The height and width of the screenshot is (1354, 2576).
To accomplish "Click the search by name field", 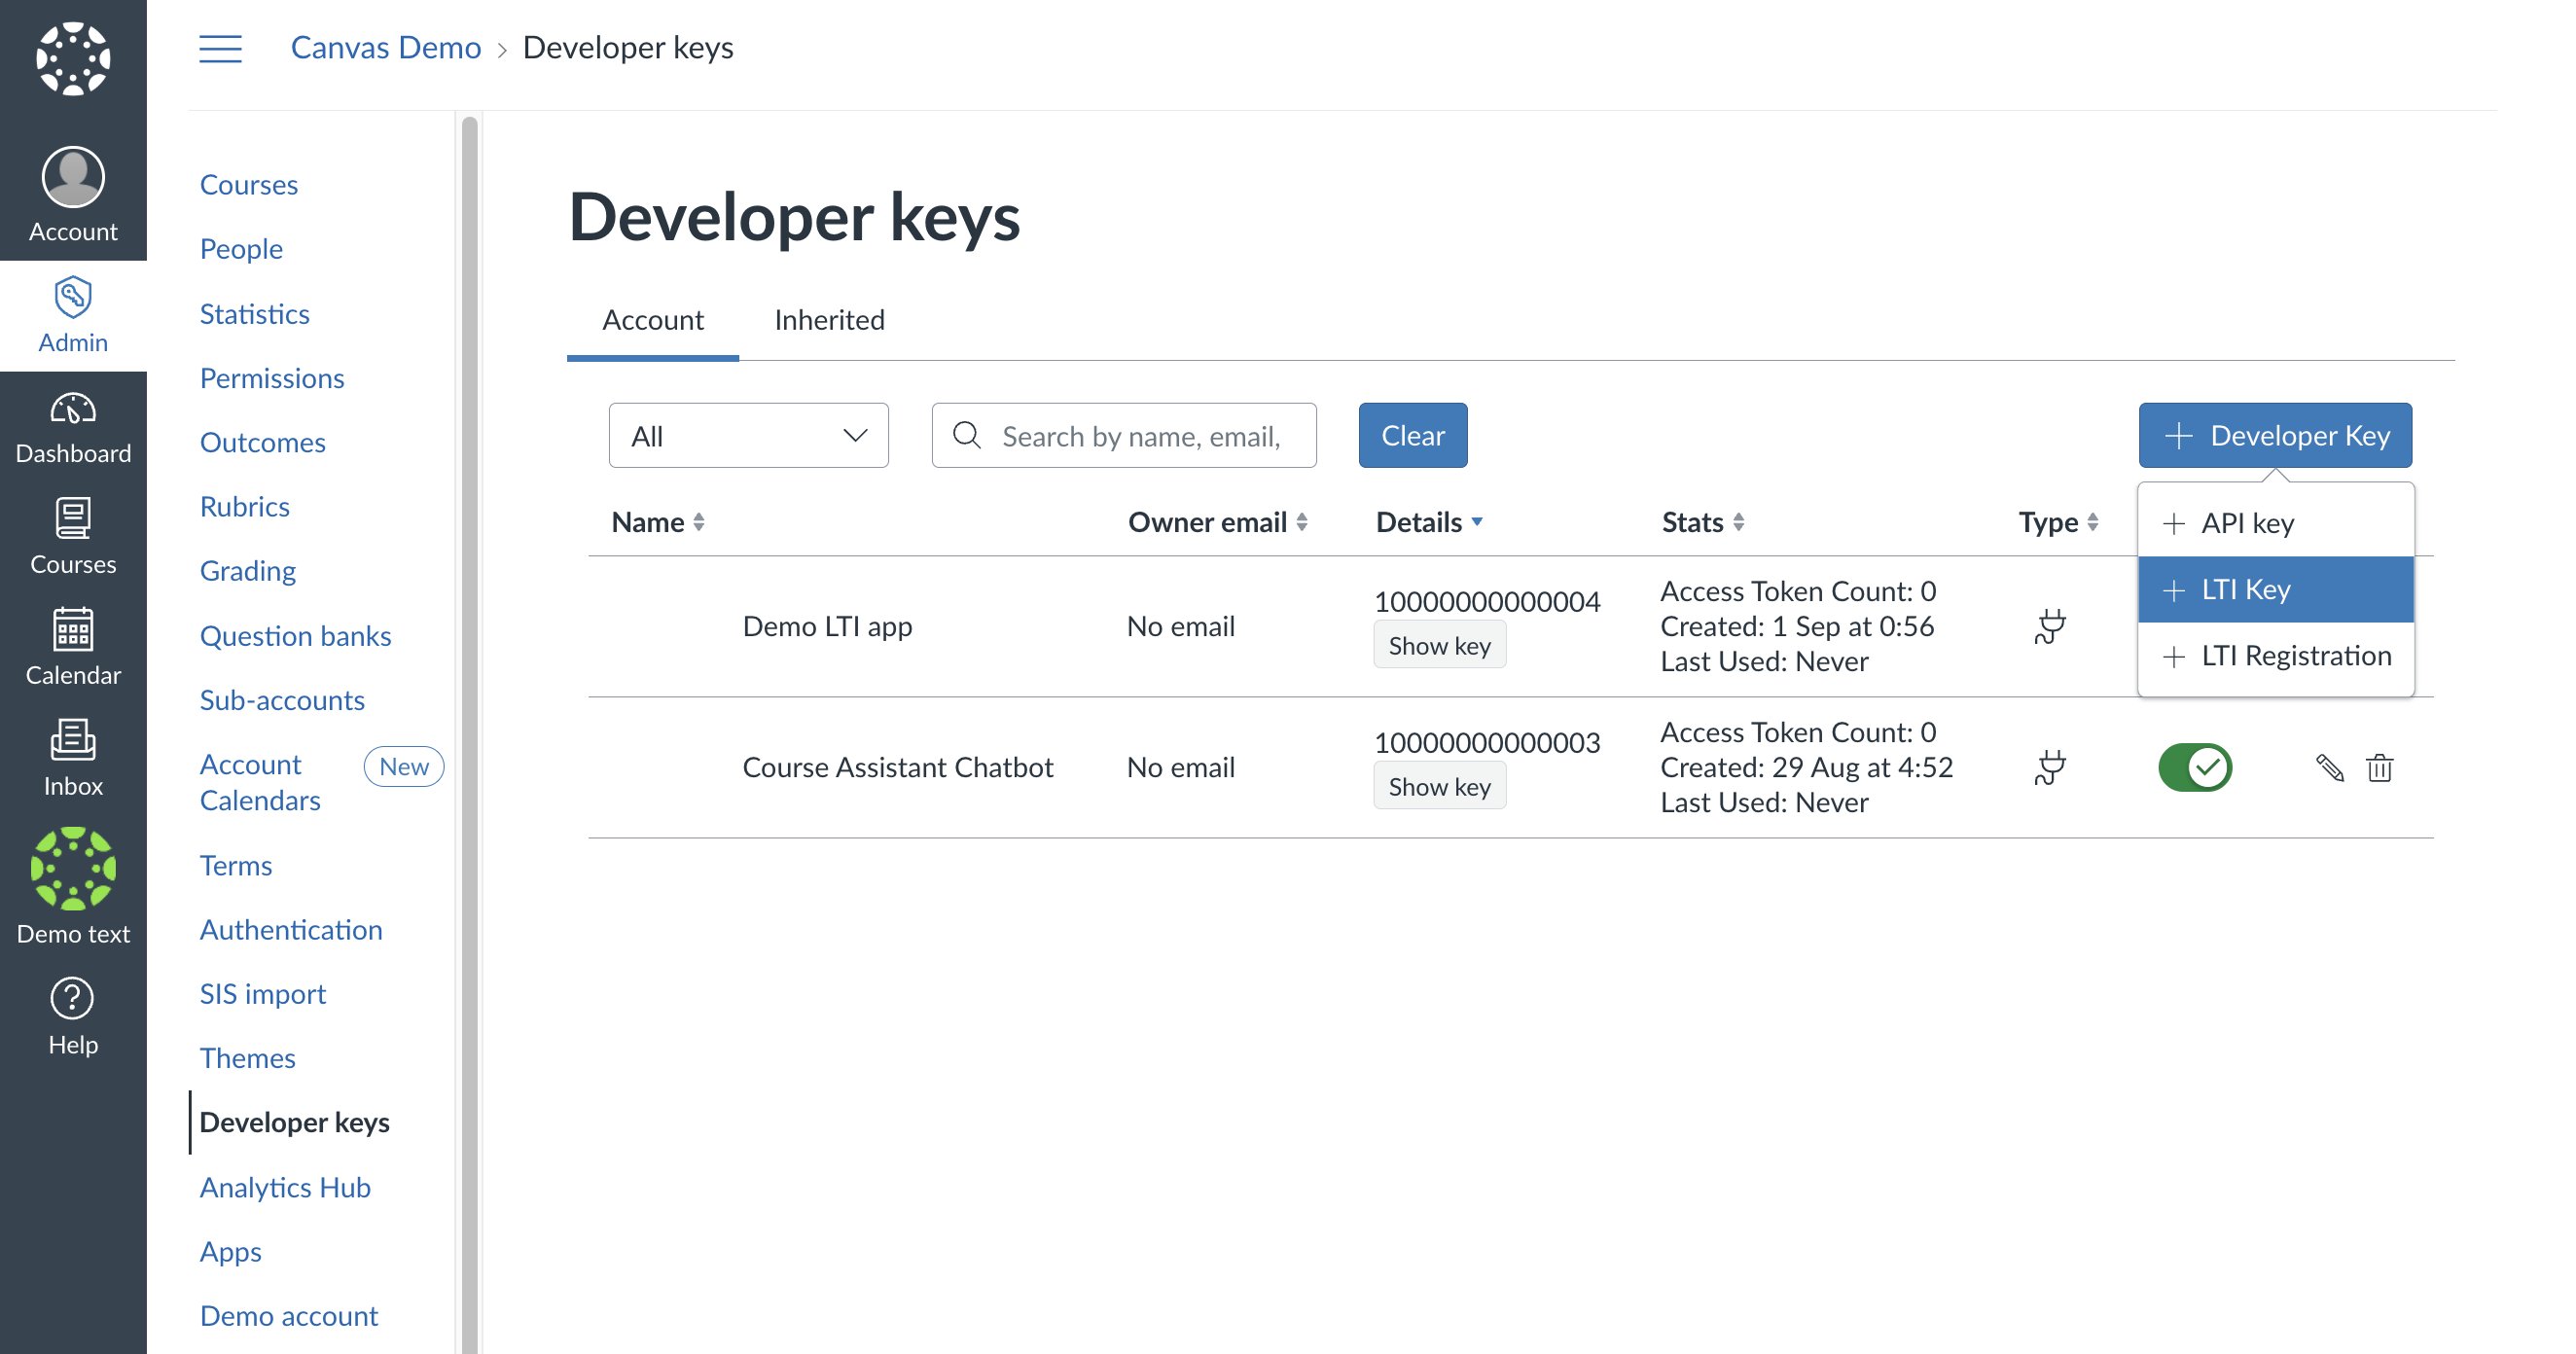I will click(1140, 436).
